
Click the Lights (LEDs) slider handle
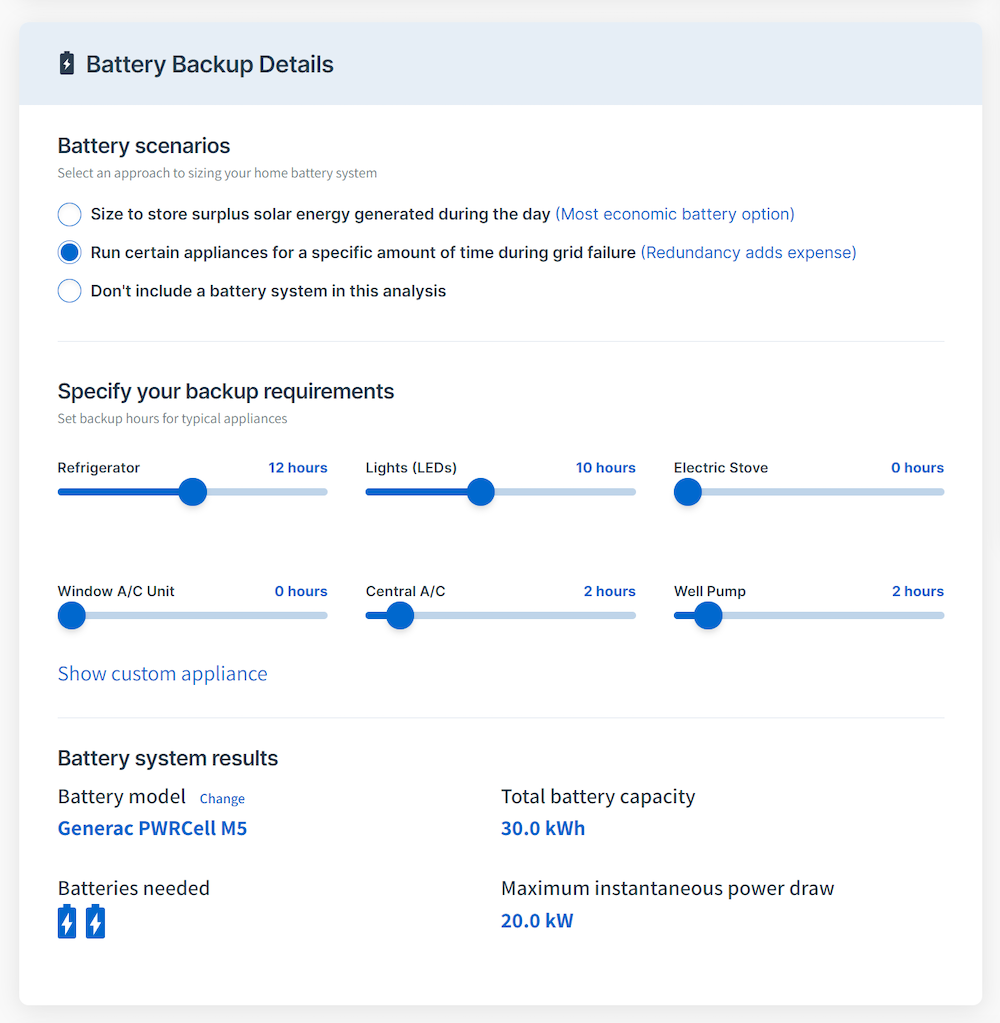(x=481, y=492)
